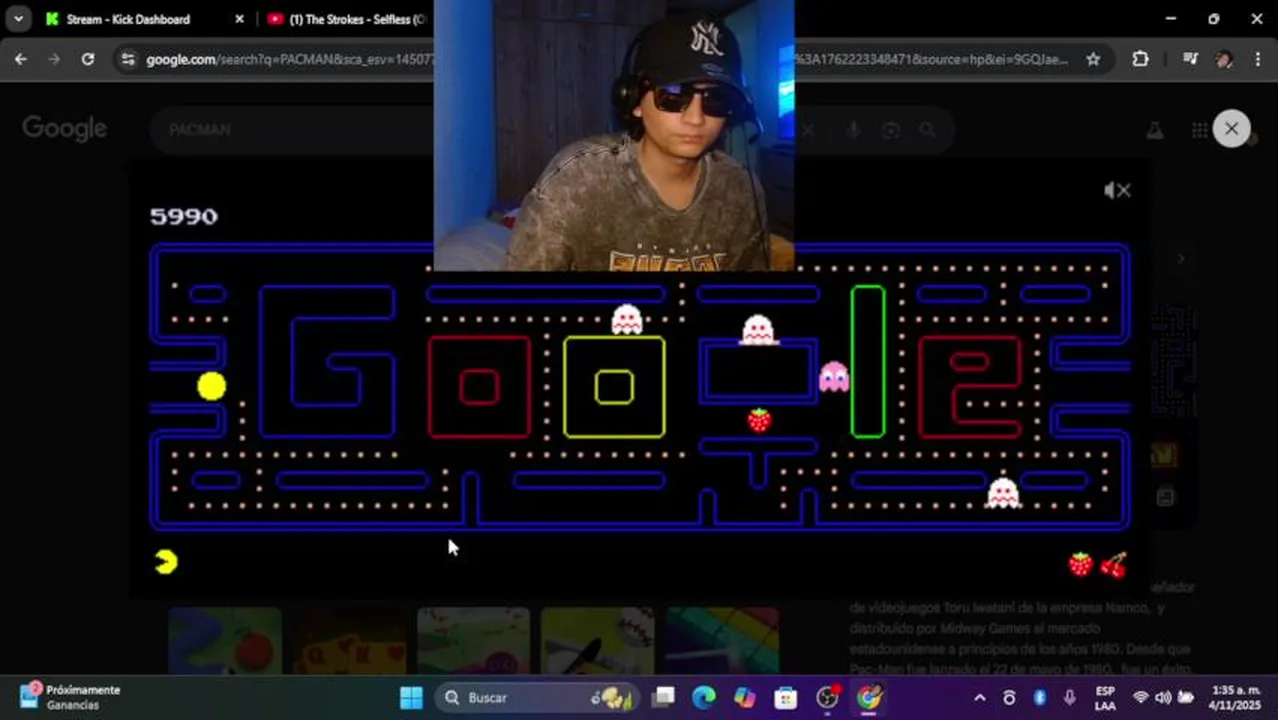1278x720 pixels.
Task: Go back to the previous page
Action: 21,59
